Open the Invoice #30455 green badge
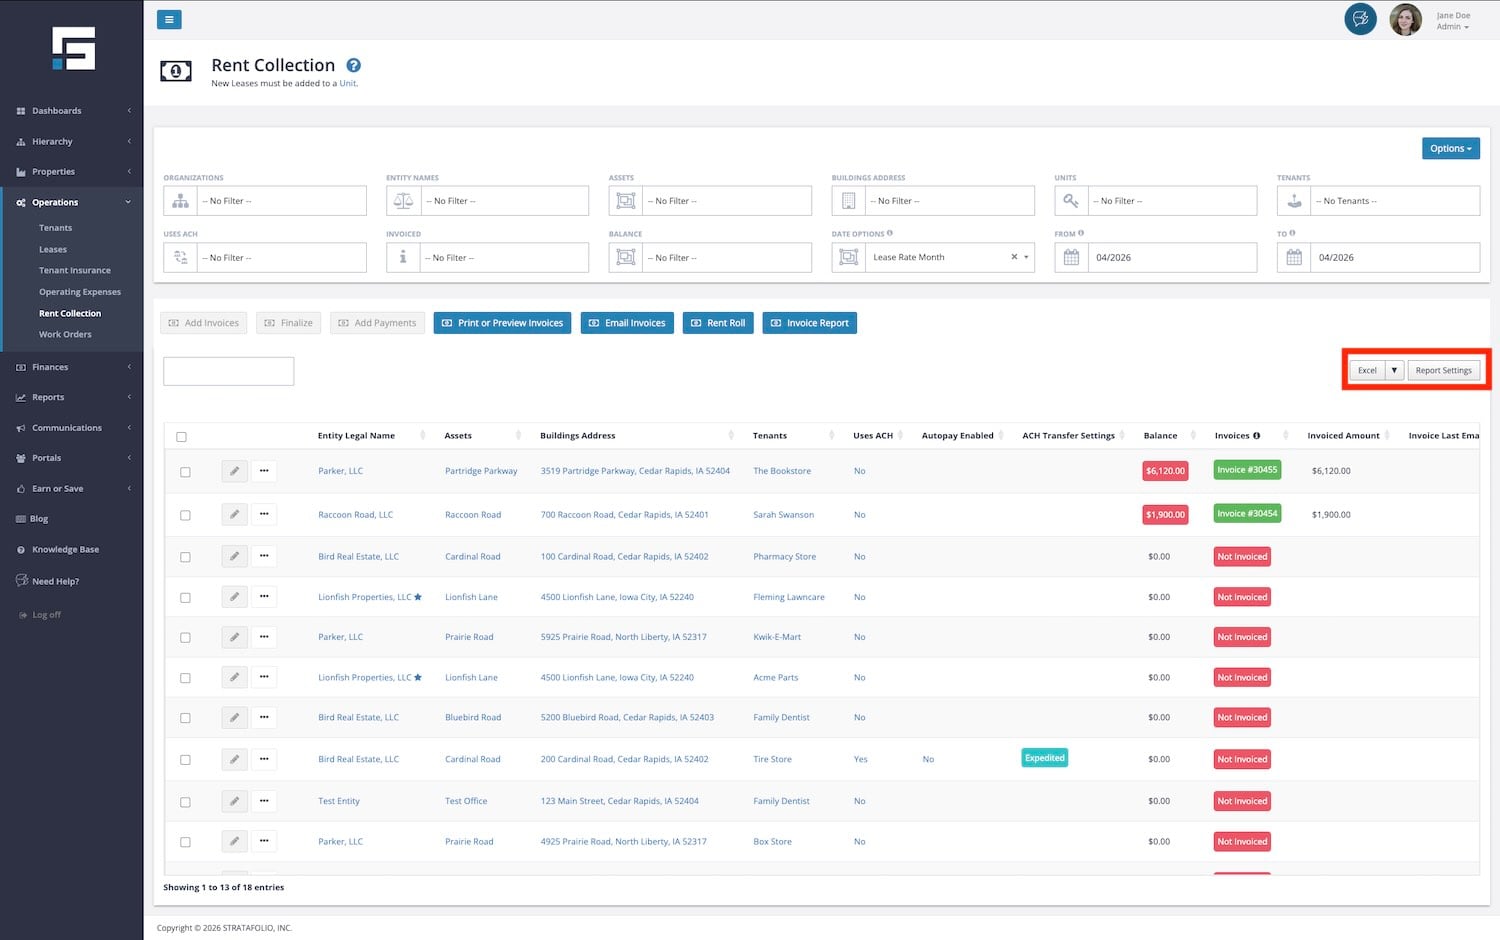Image resolution: width=1500 pixels, height=940 pixels. tap(1246, 470)
